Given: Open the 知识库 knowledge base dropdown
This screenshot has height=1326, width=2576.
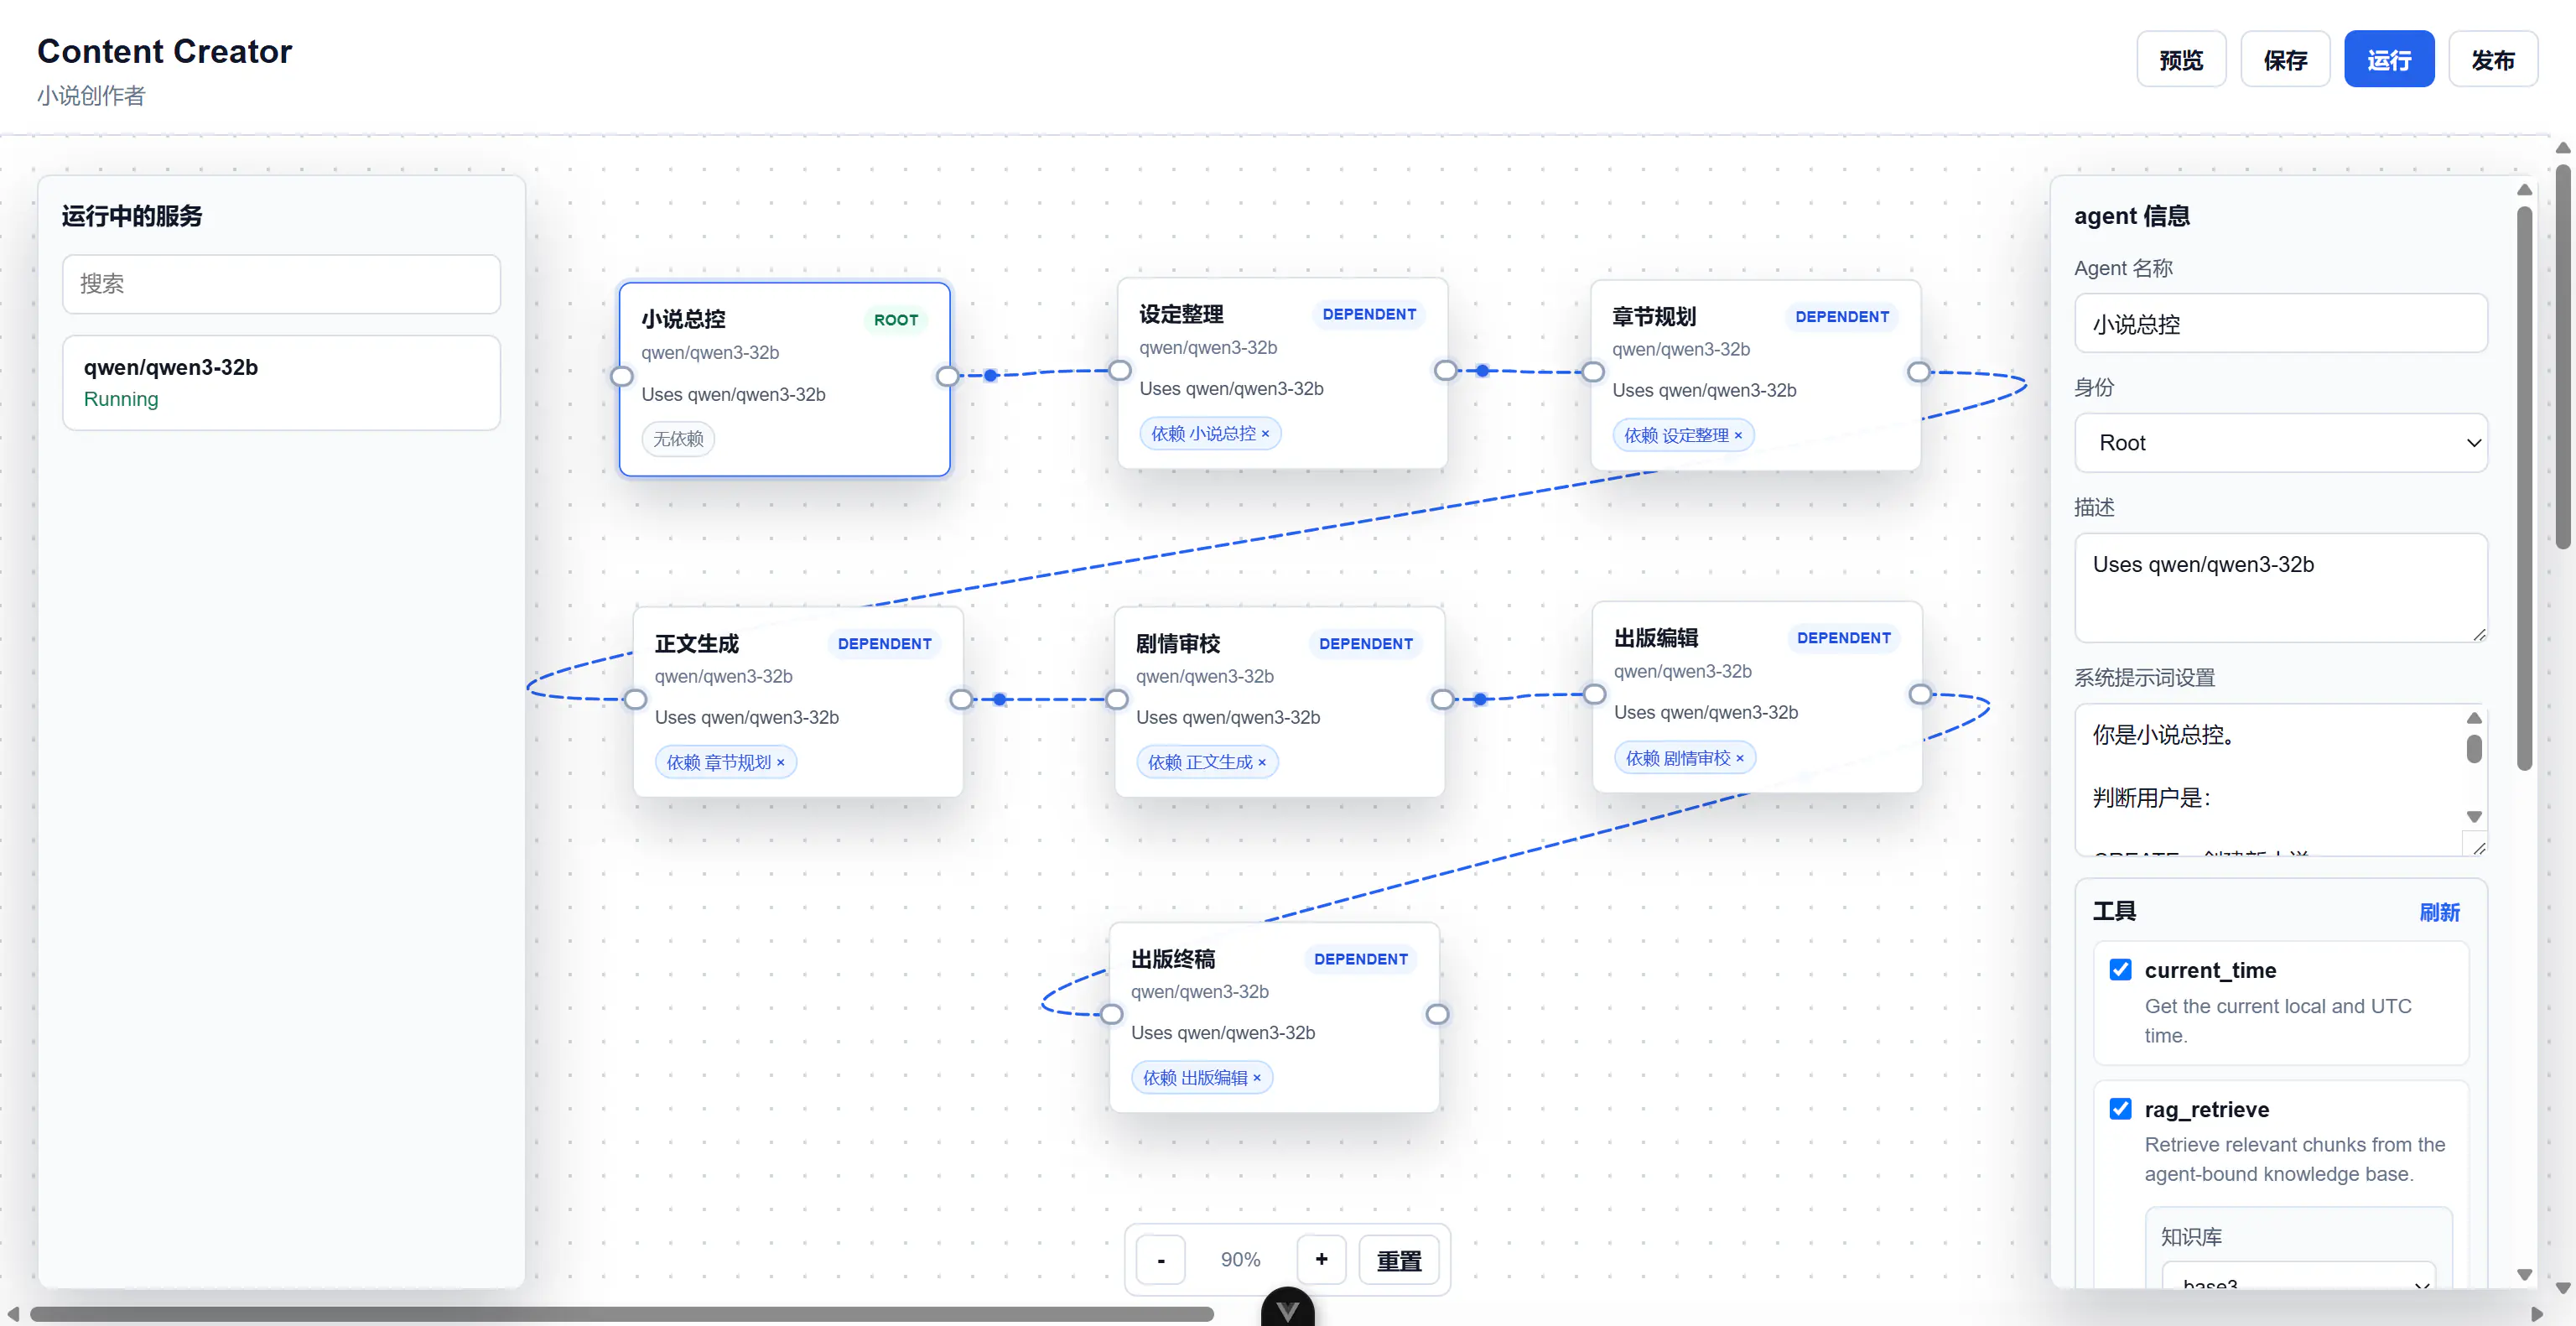Looking at the screenshot, I should [x=2298, y=1276].
